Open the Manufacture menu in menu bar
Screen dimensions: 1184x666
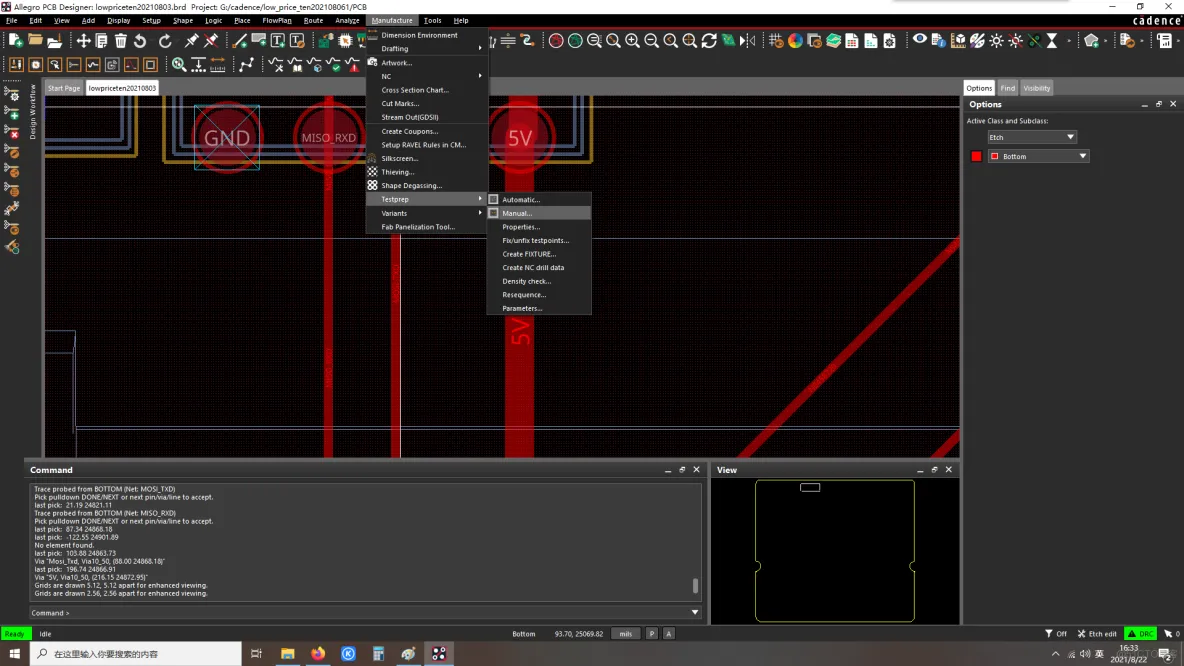point(392,20)
